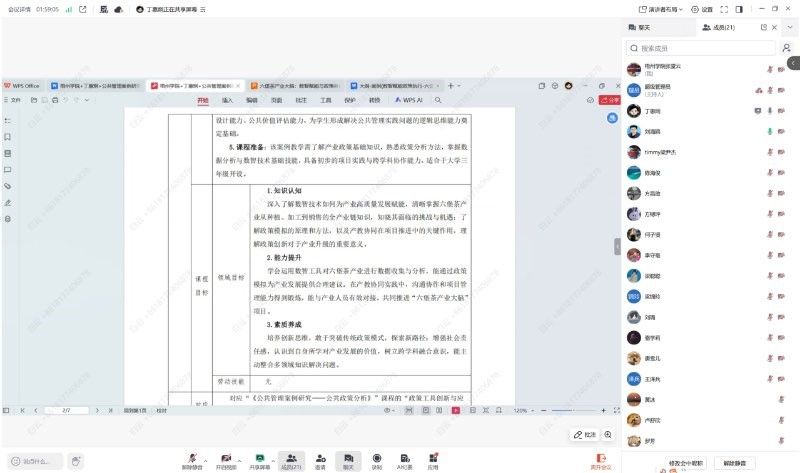Select the Members (21) tab
This screenshot has width=800, height=473.
tap(718, 27)
